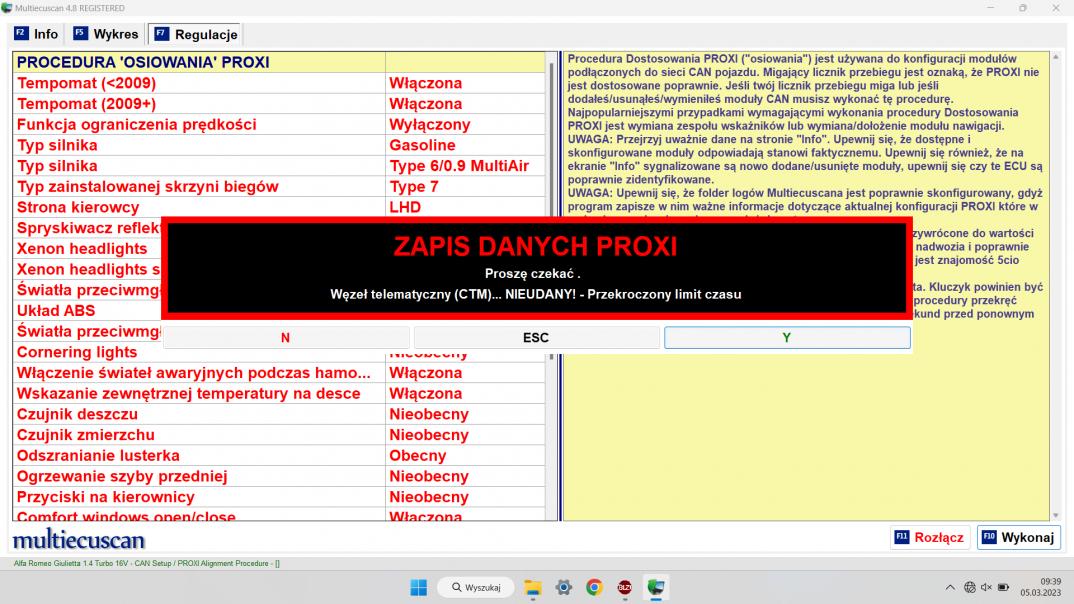1074x604 pixels.
Task: Click the Multiecuscan title bar app icon
Action: tap(7, 8)
